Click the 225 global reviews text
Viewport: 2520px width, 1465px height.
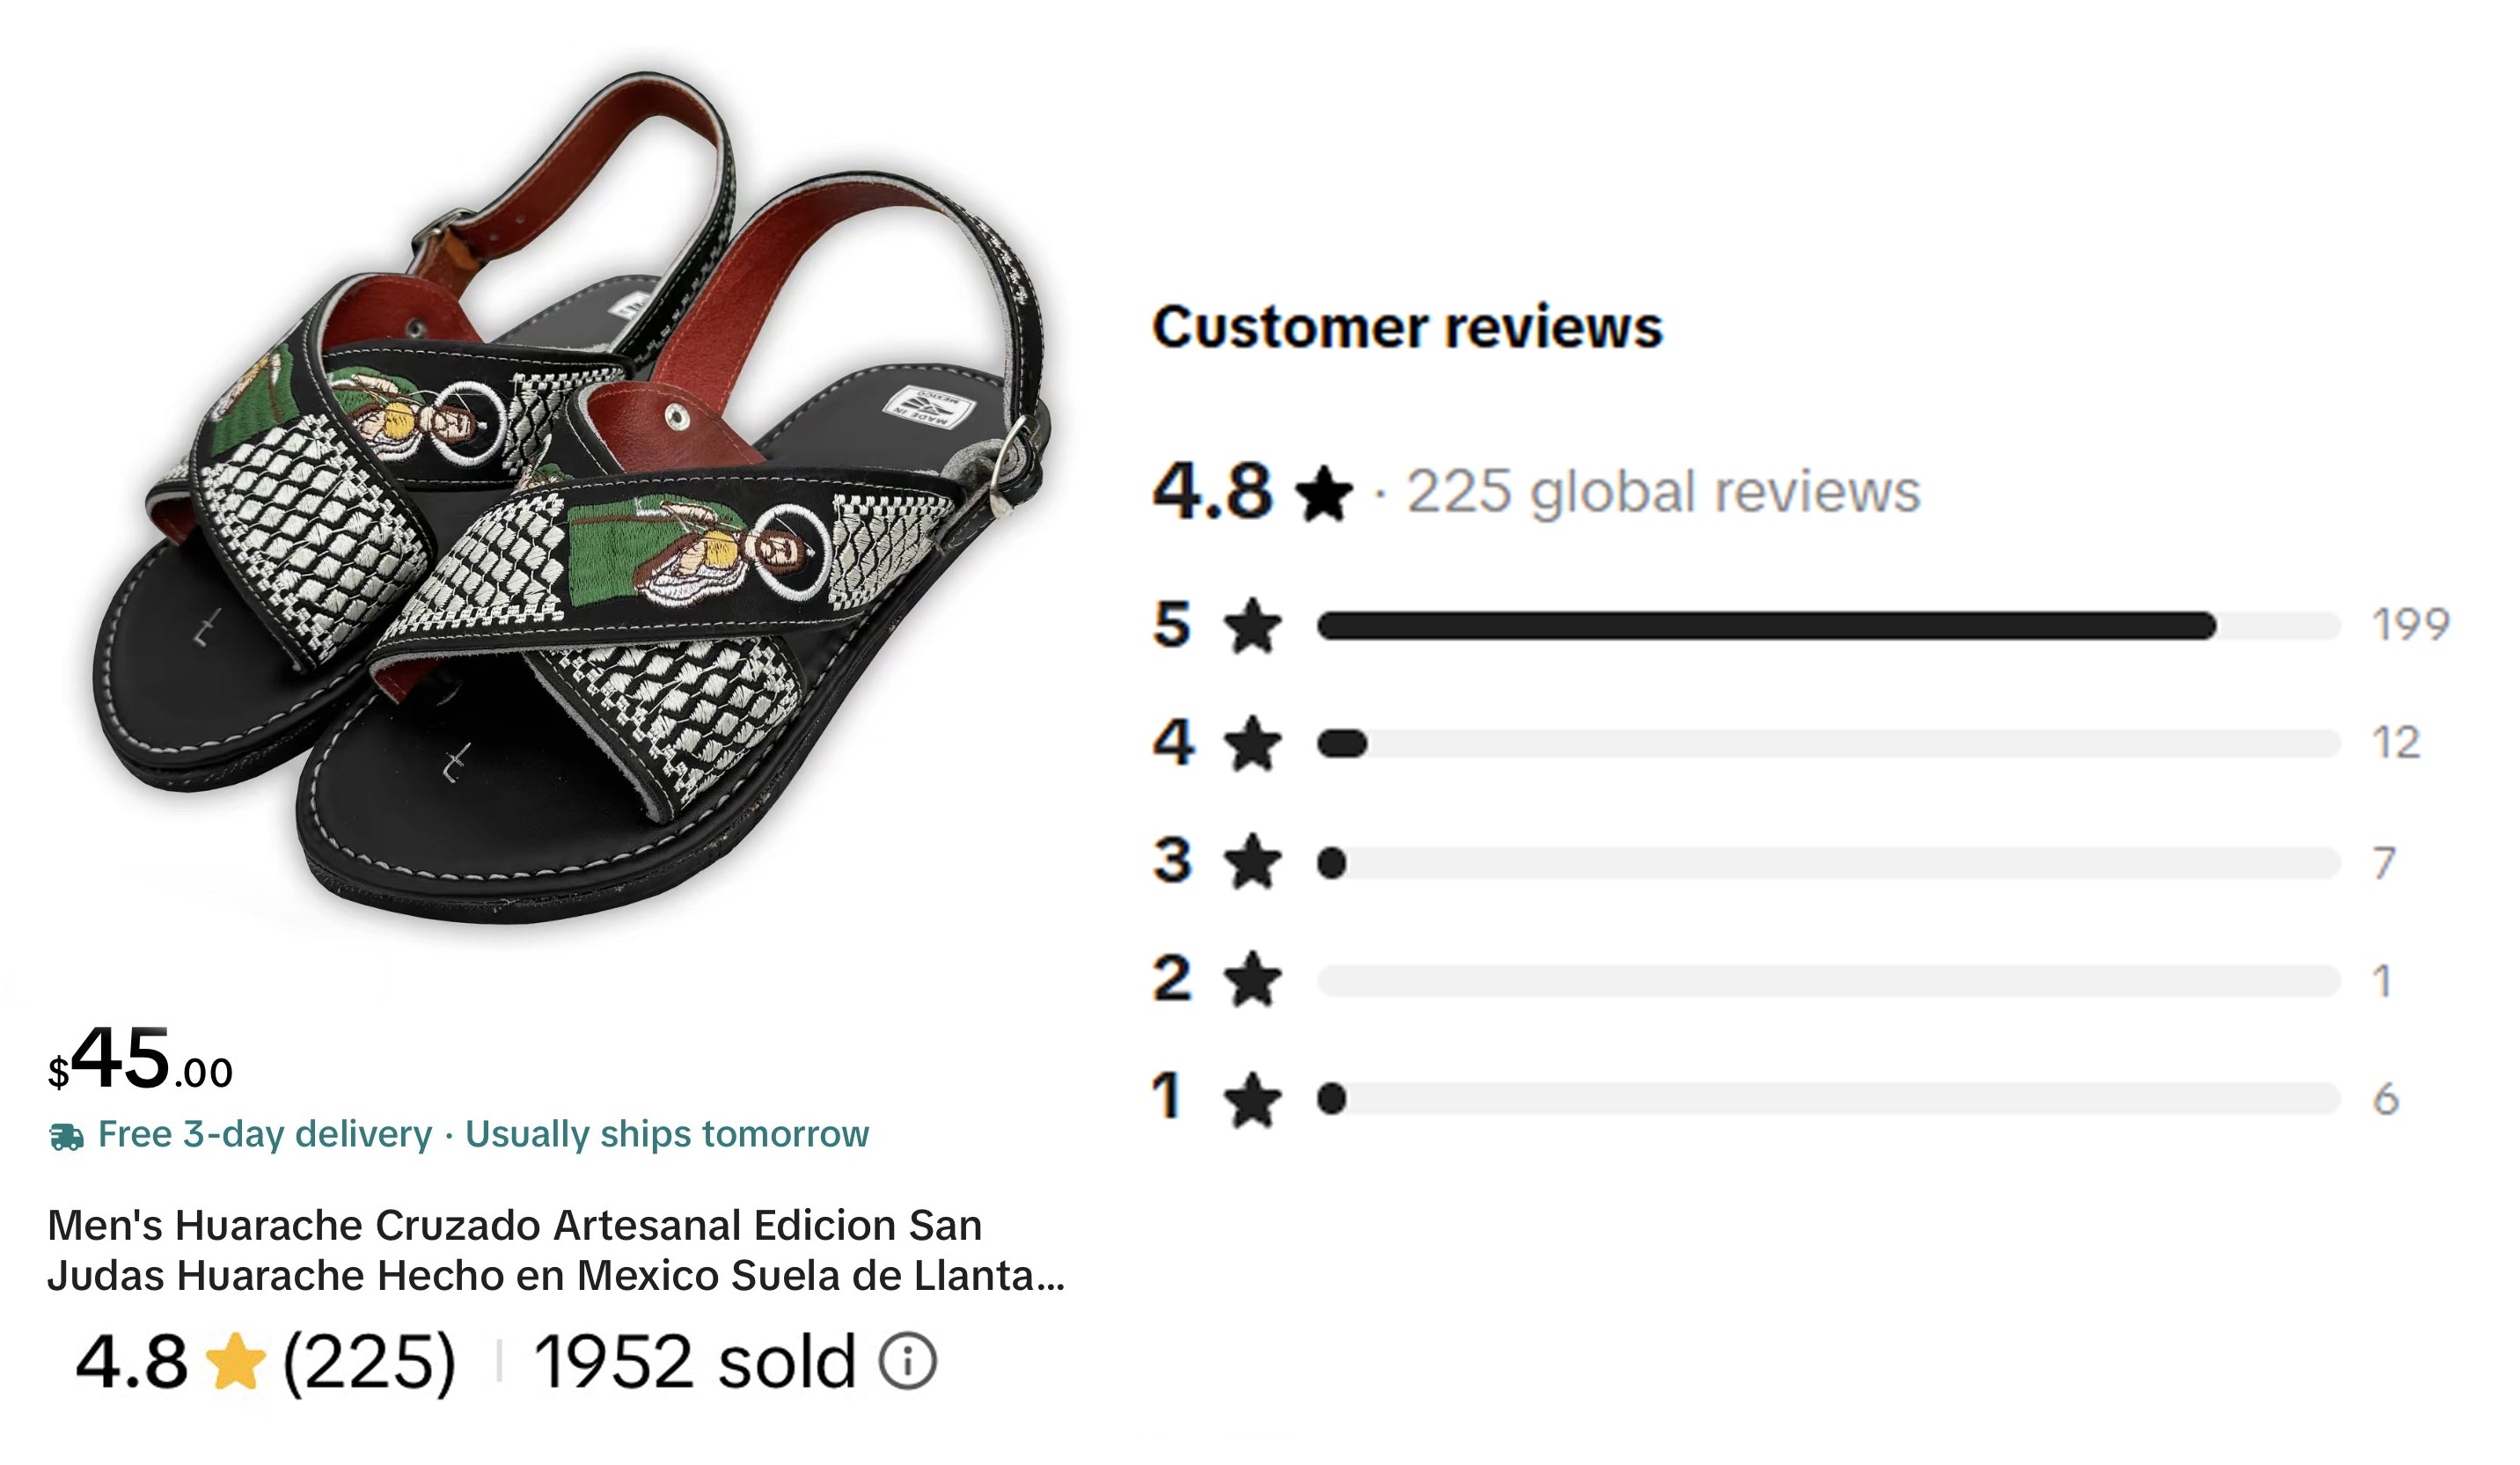[x=1664, y=492]
